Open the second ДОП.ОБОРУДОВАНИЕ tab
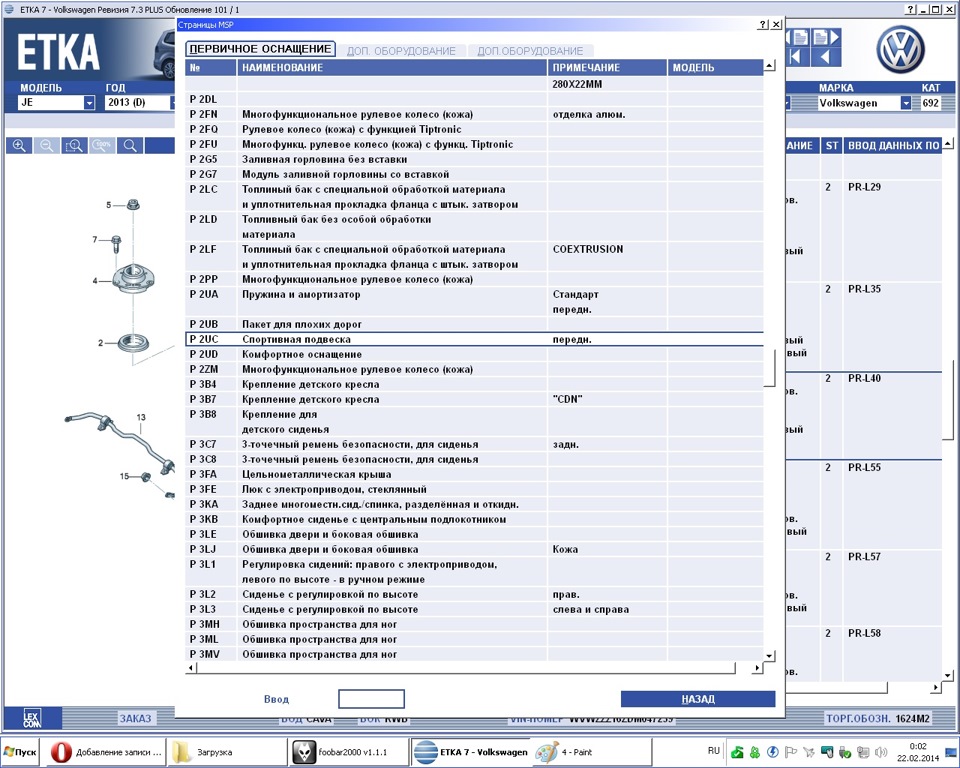Screen dimensions: 960x768 coord(530,51)
